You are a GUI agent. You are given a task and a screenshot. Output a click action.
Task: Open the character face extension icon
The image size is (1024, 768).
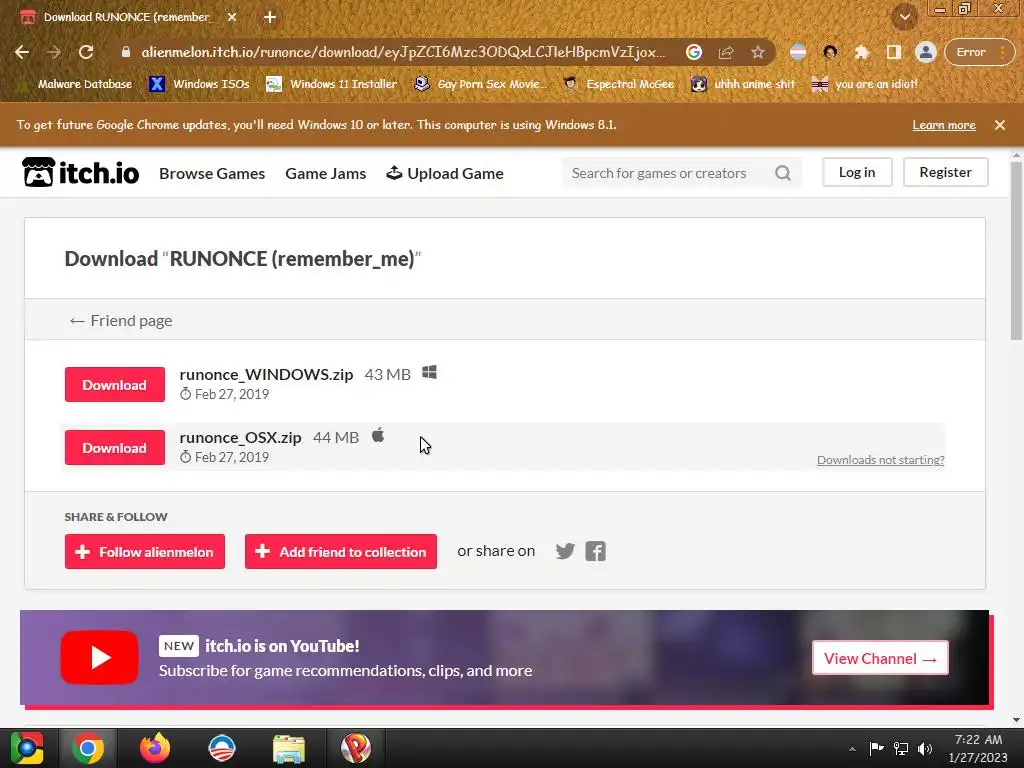click(x=830, y=52)
